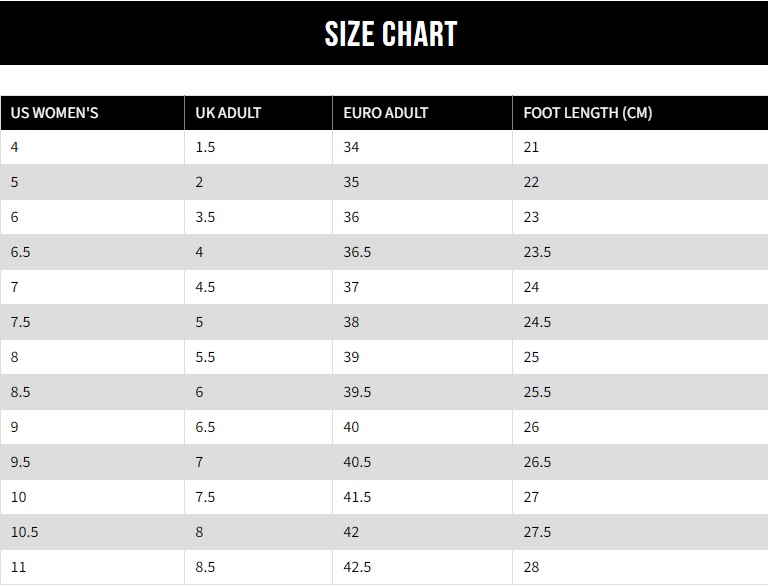Image resolution: width=768 pixels, height=587 pixels.
Task: Select the EURO ADULT column header
Action: coord(386,113)
